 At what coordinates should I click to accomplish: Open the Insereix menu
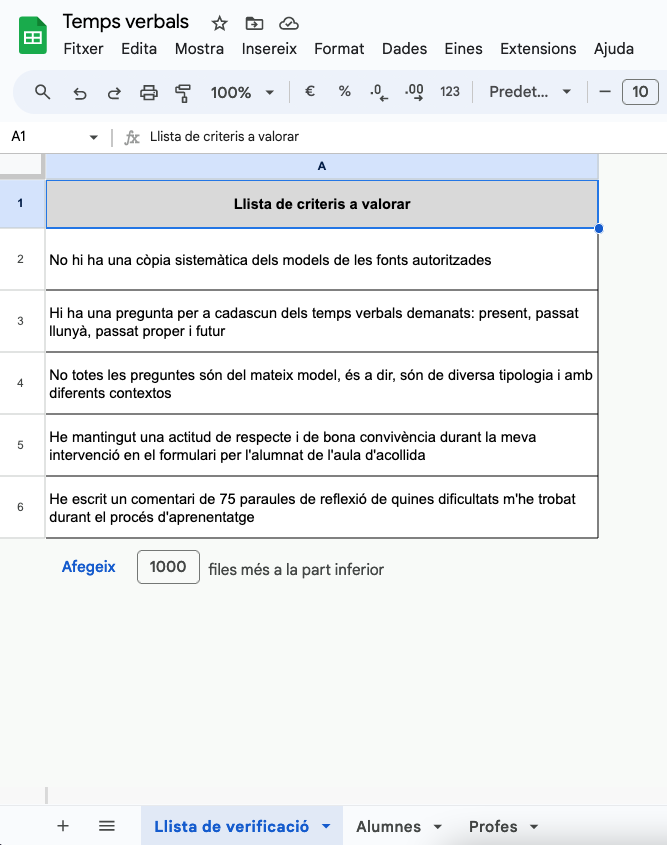click(x=269, y=48)
